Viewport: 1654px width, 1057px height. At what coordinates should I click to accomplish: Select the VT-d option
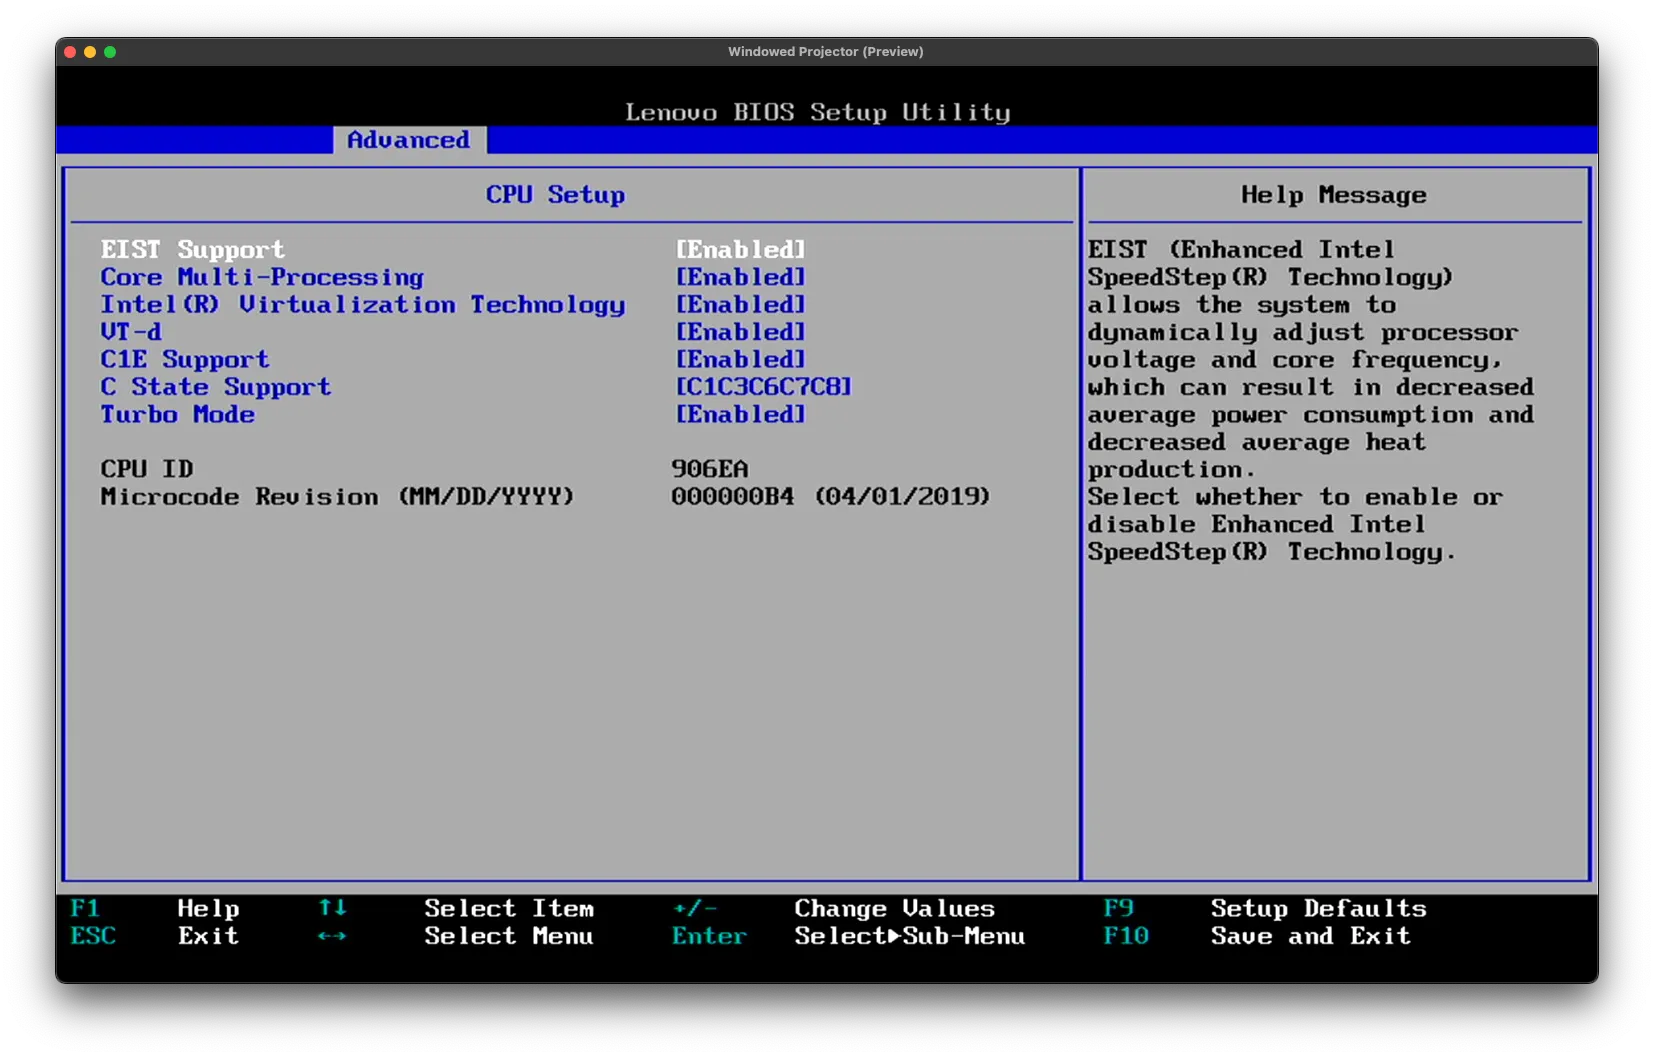click(x=131, y=332)
